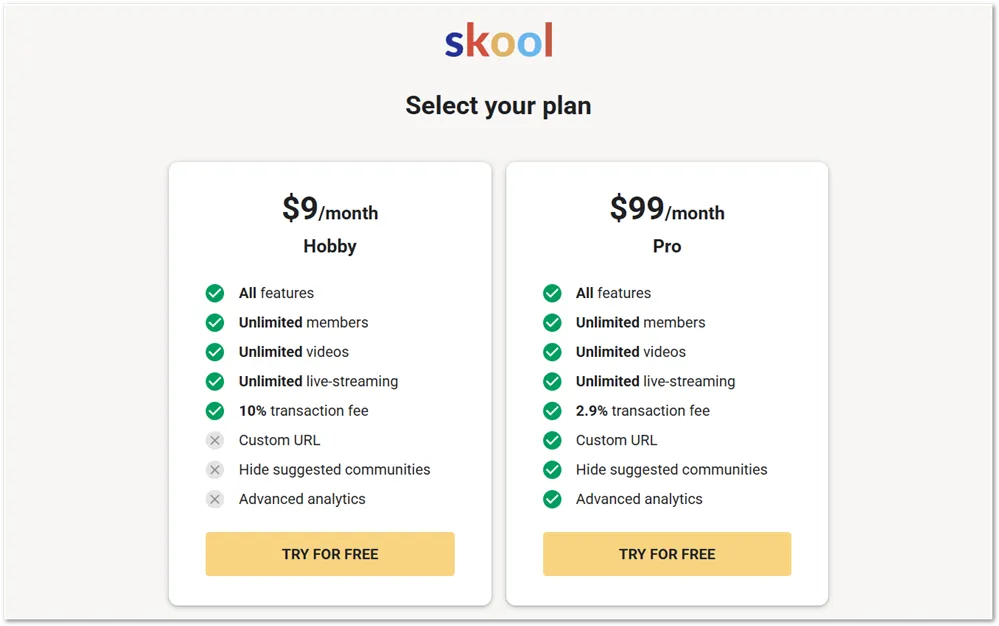999x626 pixels.
Task: Toggle the Hide suggested communities item on Pro
Action: point(552,469)
